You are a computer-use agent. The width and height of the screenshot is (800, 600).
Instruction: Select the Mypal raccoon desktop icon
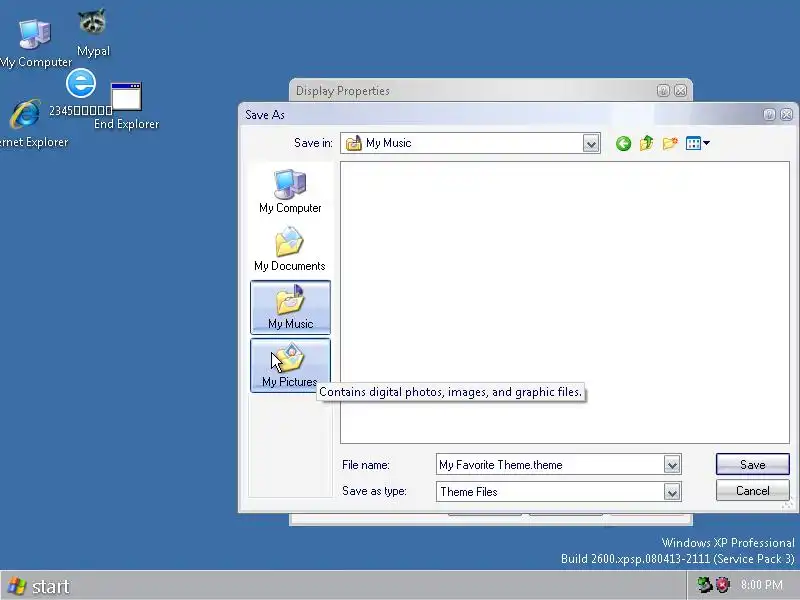[x=93, y=32]
